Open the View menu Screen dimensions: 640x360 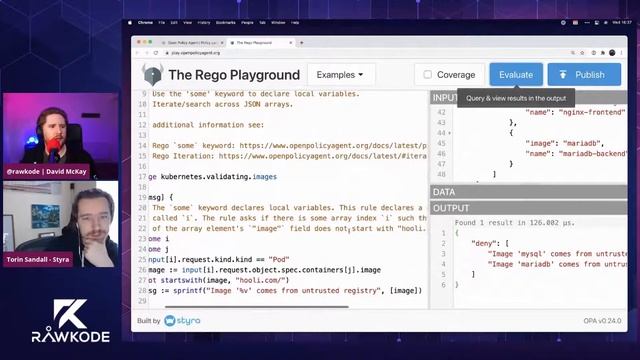pyautogui.click(x=187, y=23)
